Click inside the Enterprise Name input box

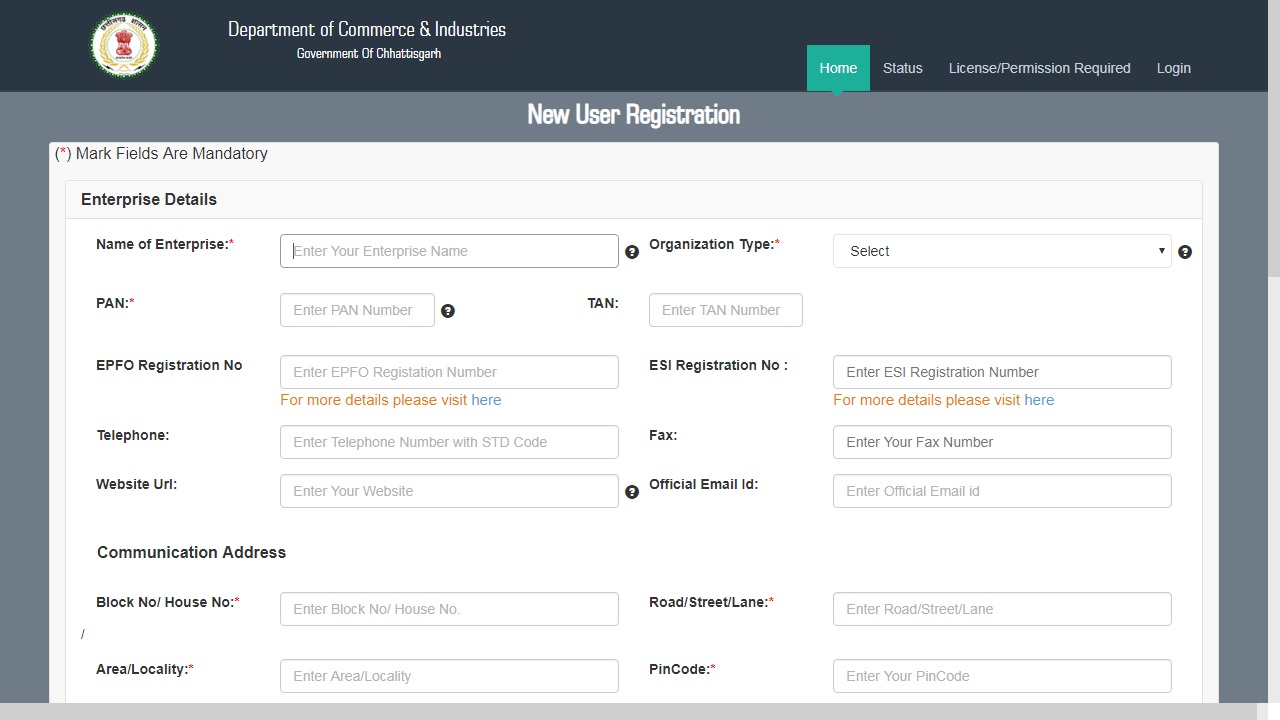tap(448, 251)
